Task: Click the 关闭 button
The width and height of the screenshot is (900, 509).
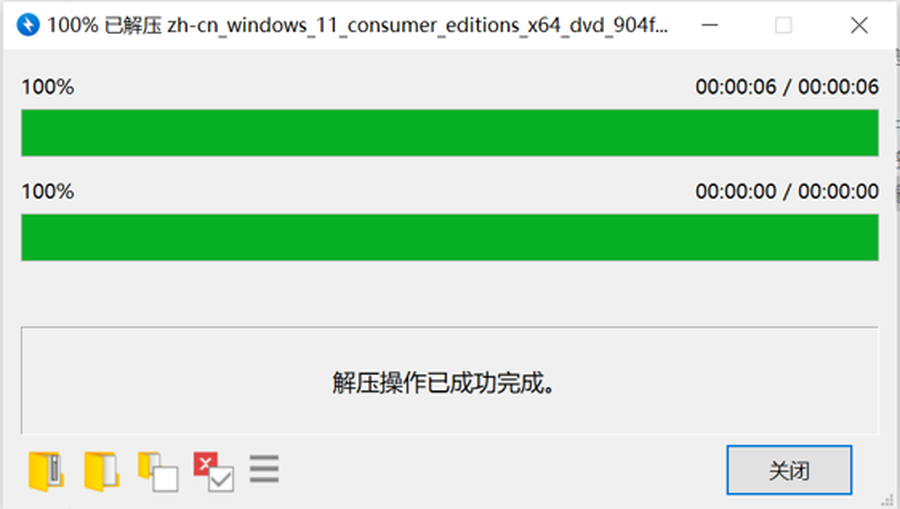Action: pyautogui.click(x=789, y=470)
